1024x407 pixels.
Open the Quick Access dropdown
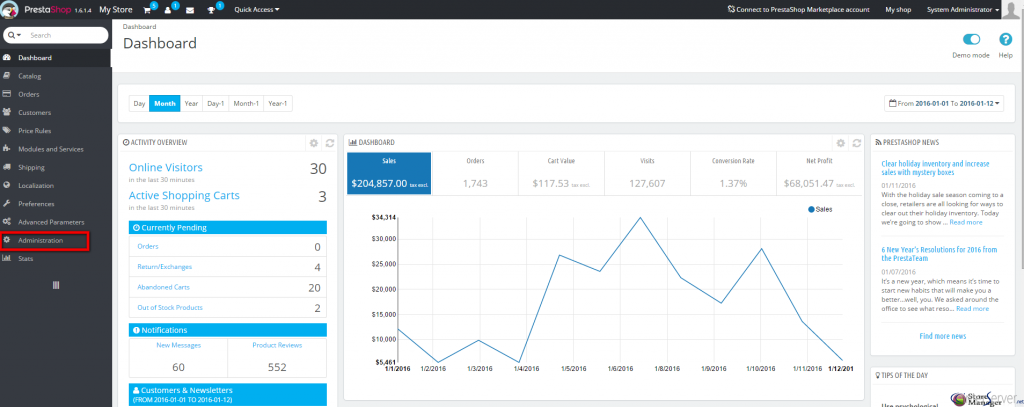pos(257,10)
